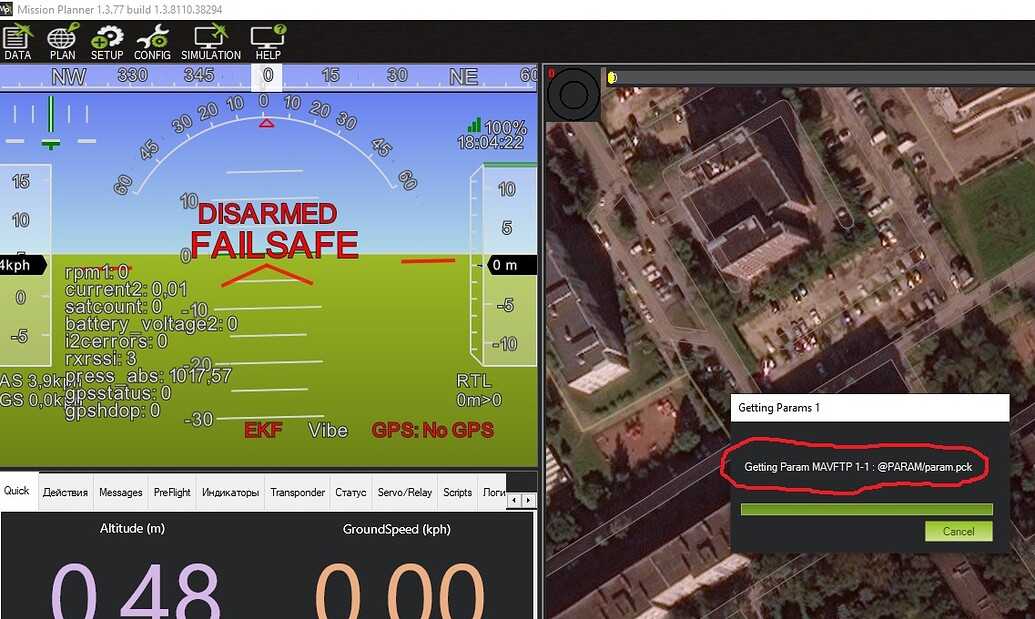This screenshot has width=1035, height=619.
Task: Cancel the Getting Params dialog
Action: [958, 531]
